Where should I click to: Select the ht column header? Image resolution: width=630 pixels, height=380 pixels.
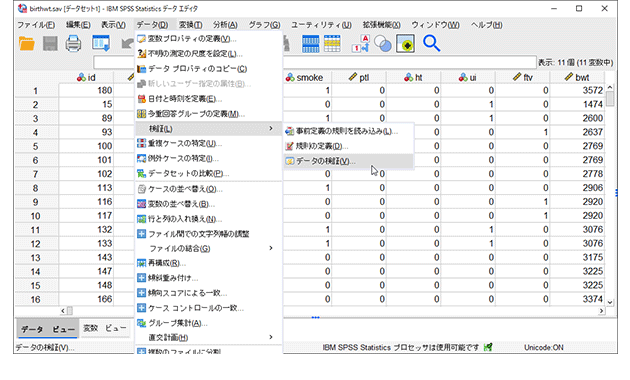click(x=413, y=77)
